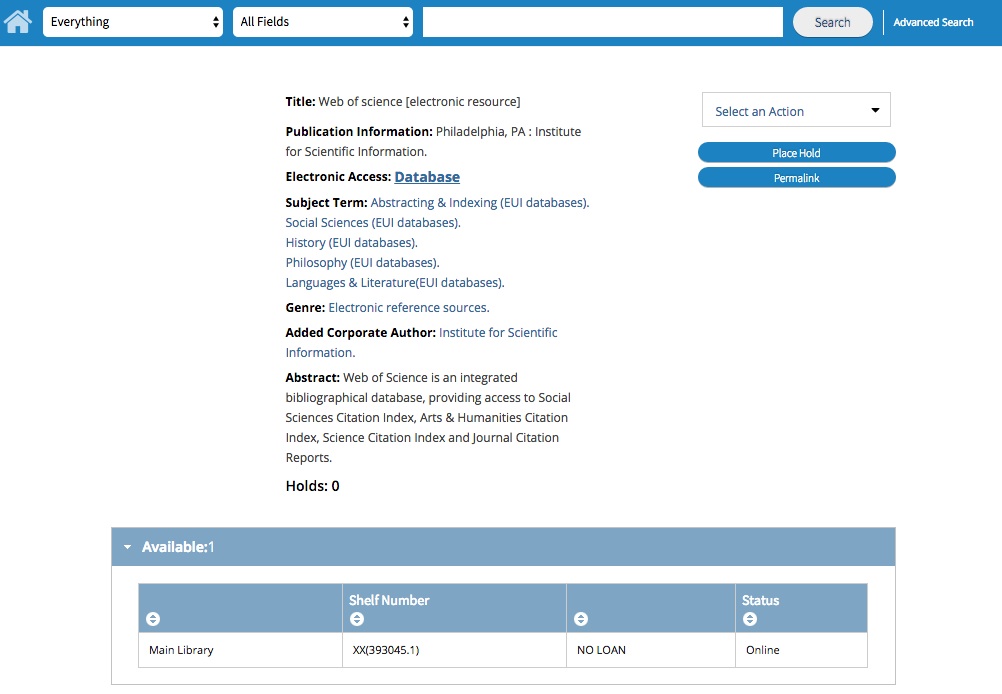This screenshot has width=1002, height=694.
Task: Click the home icon in the navigation bar
Action: [17, 20]
